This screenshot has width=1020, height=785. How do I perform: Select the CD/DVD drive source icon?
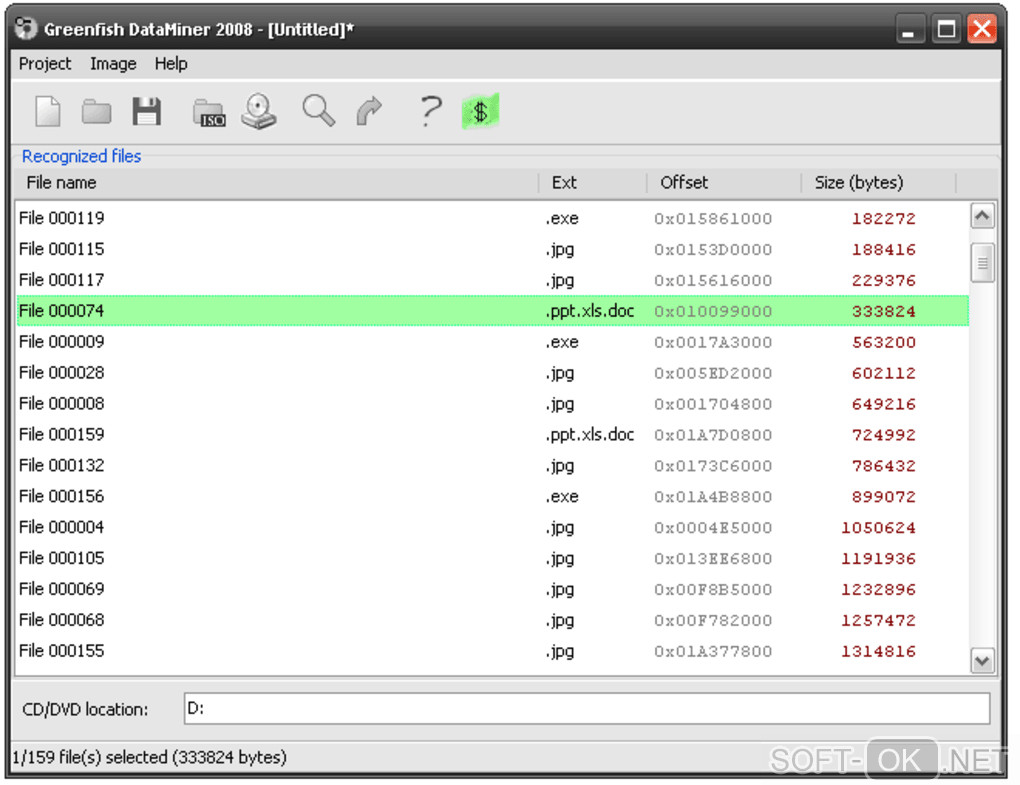259,111
